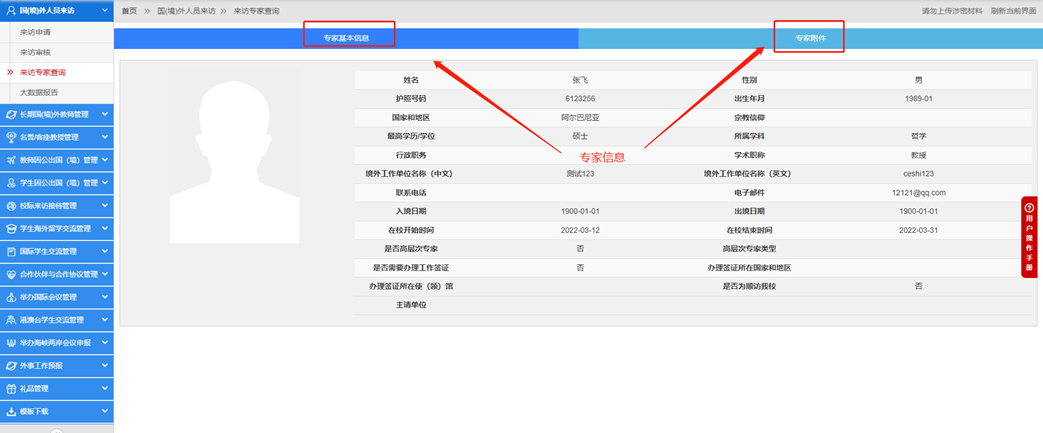Click the 礼品管理 gift icon
Image resolution: width=1043 pixels, height=433 pixels.
[x=10, y=388]
